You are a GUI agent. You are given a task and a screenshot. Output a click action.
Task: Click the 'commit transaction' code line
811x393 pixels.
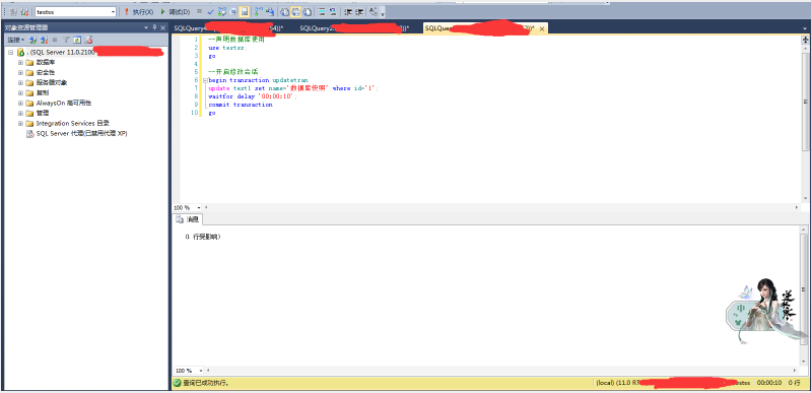pos(240,104)
